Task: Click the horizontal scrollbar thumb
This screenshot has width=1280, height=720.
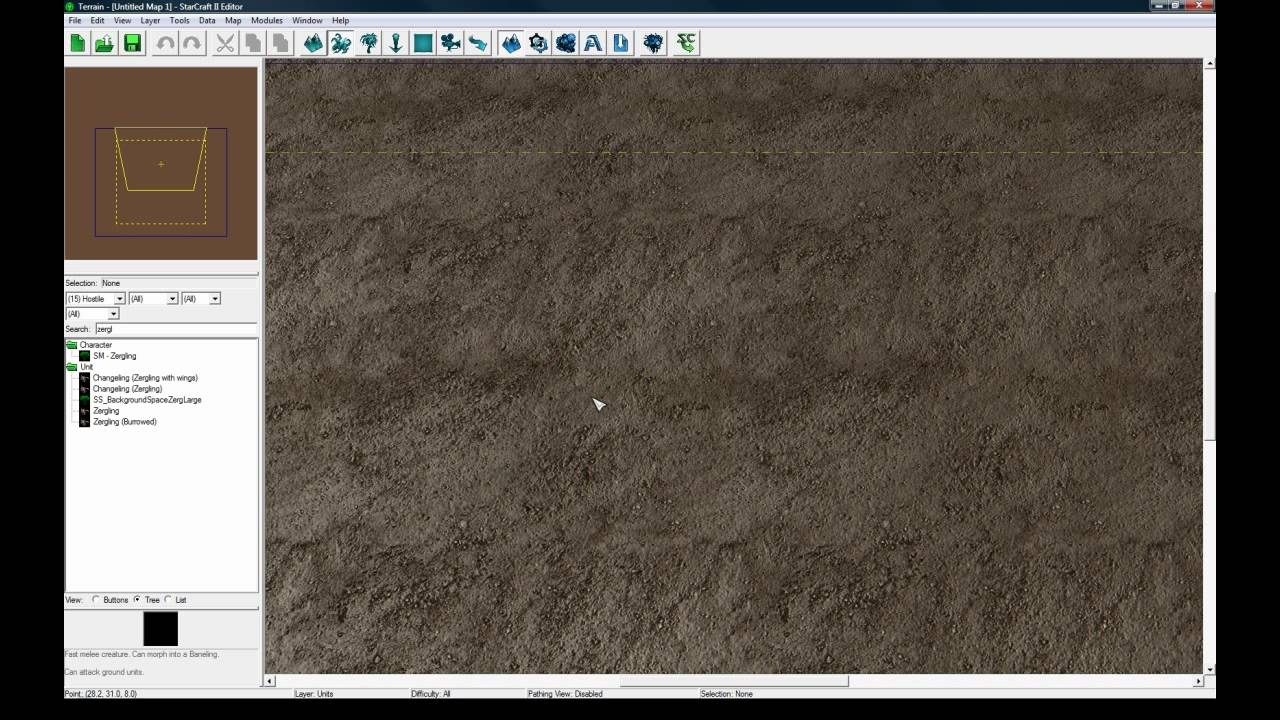Action: click(x=734, y=682)
